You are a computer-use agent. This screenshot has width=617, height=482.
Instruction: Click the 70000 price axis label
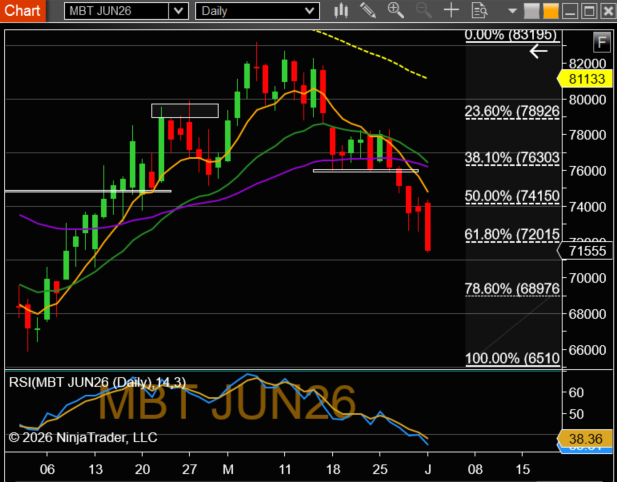(x=587, y=278)
